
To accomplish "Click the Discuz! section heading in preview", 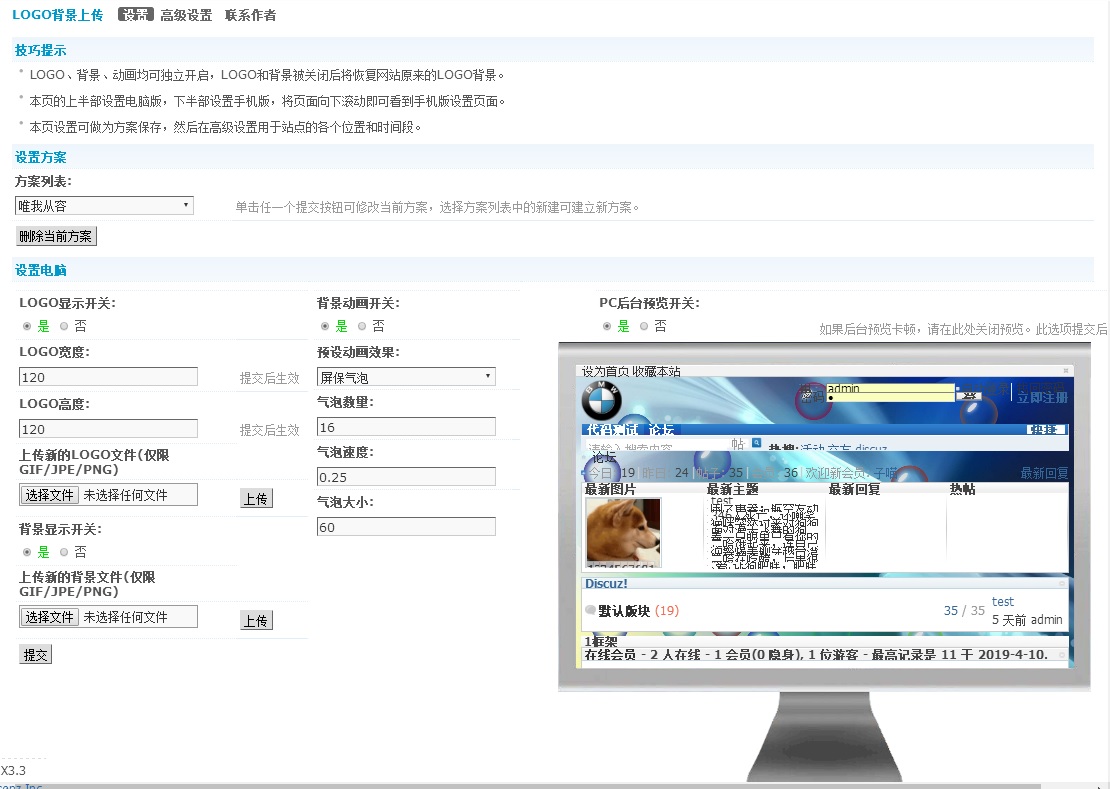I will pos(606,584).
